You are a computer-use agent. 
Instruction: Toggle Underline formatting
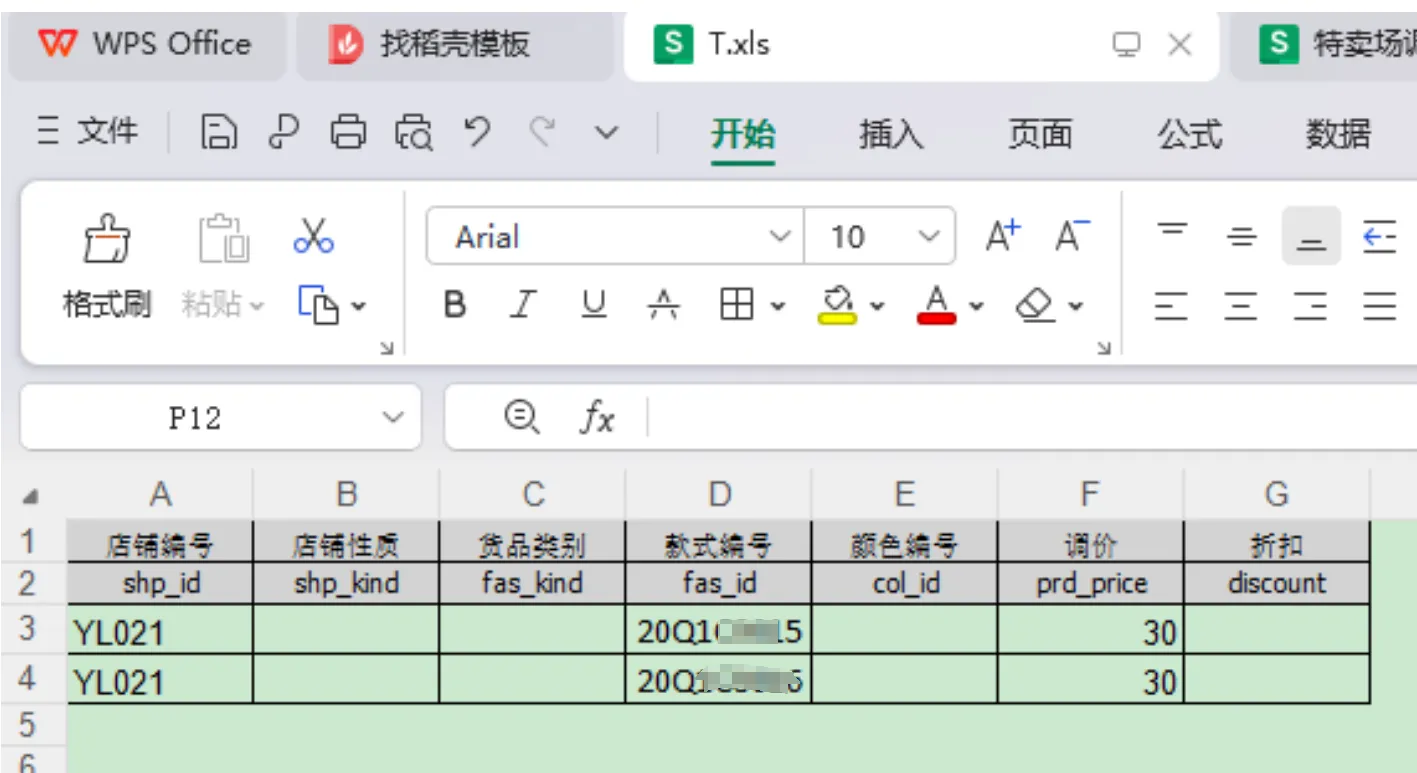[x=594, y=305]
